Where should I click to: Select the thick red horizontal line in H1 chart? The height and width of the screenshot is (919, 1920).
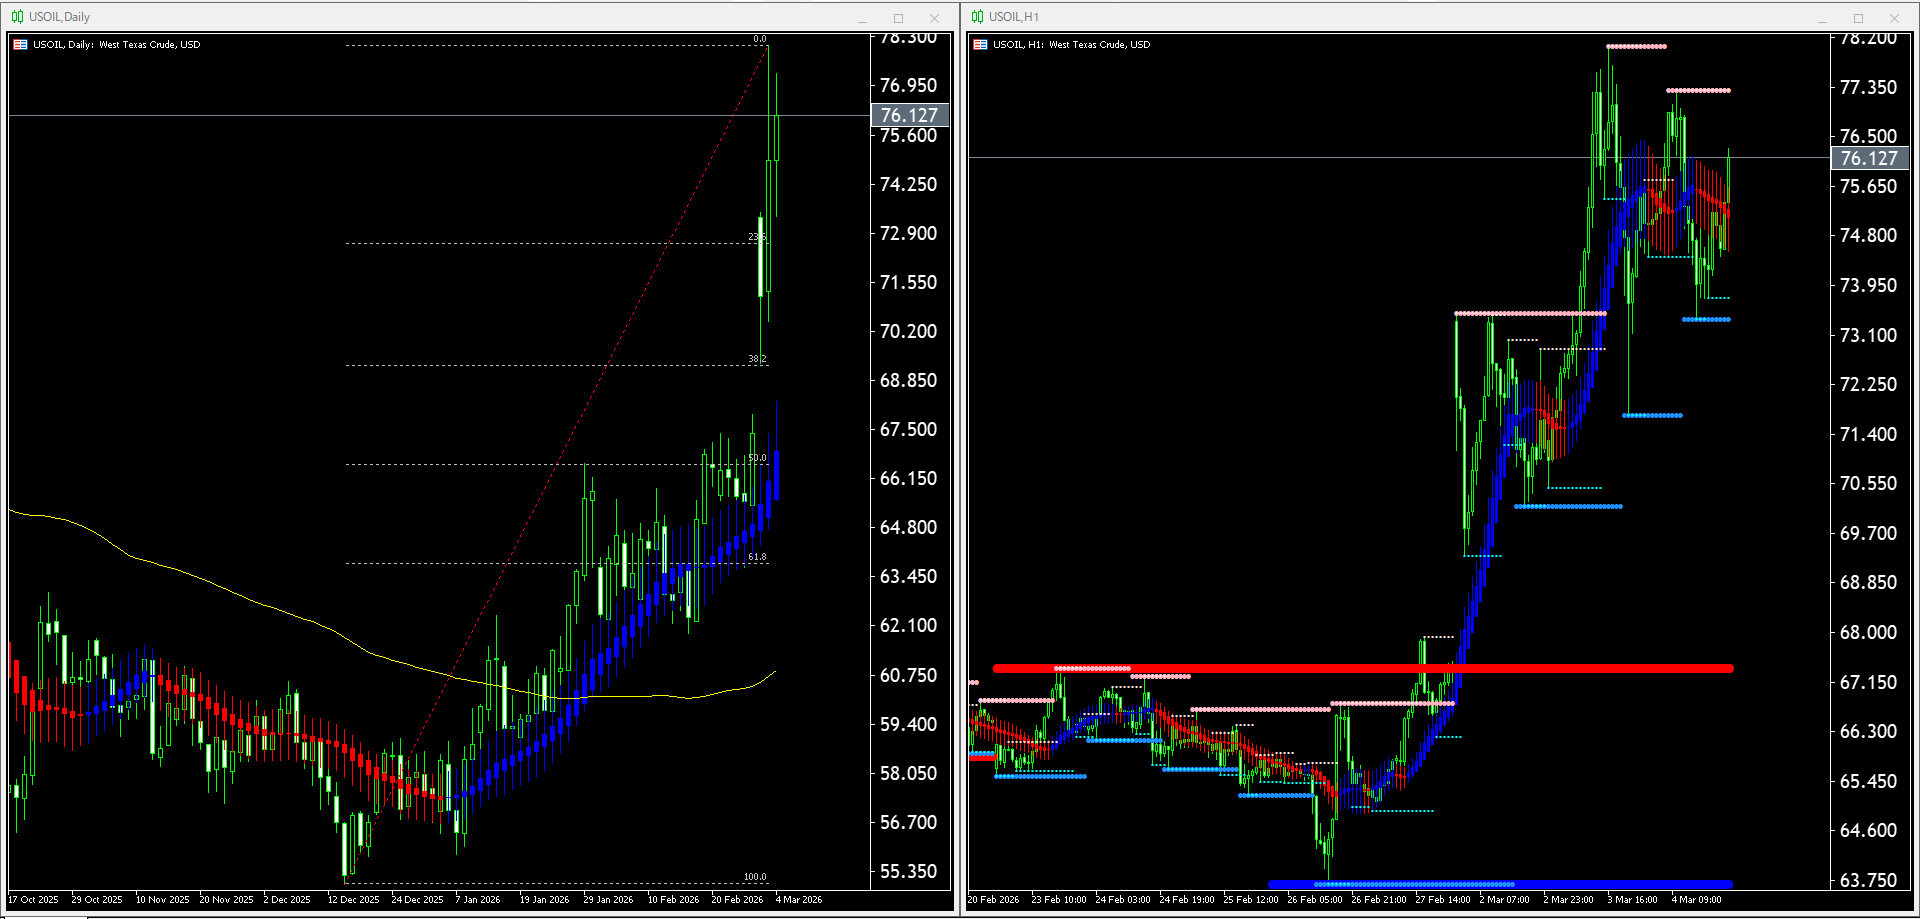click(1362, 668)
